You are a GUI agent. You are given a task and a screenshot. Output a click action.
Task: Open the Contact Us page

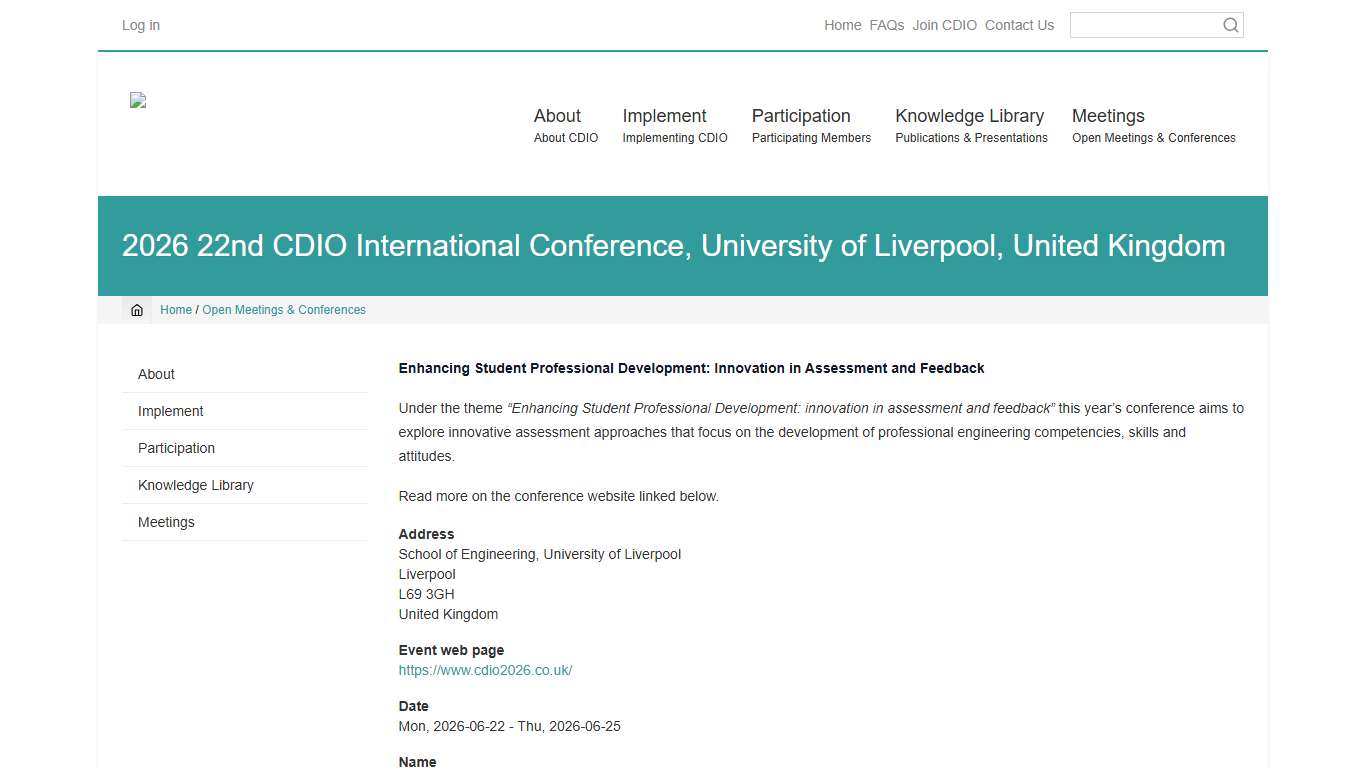point(1019,25)
